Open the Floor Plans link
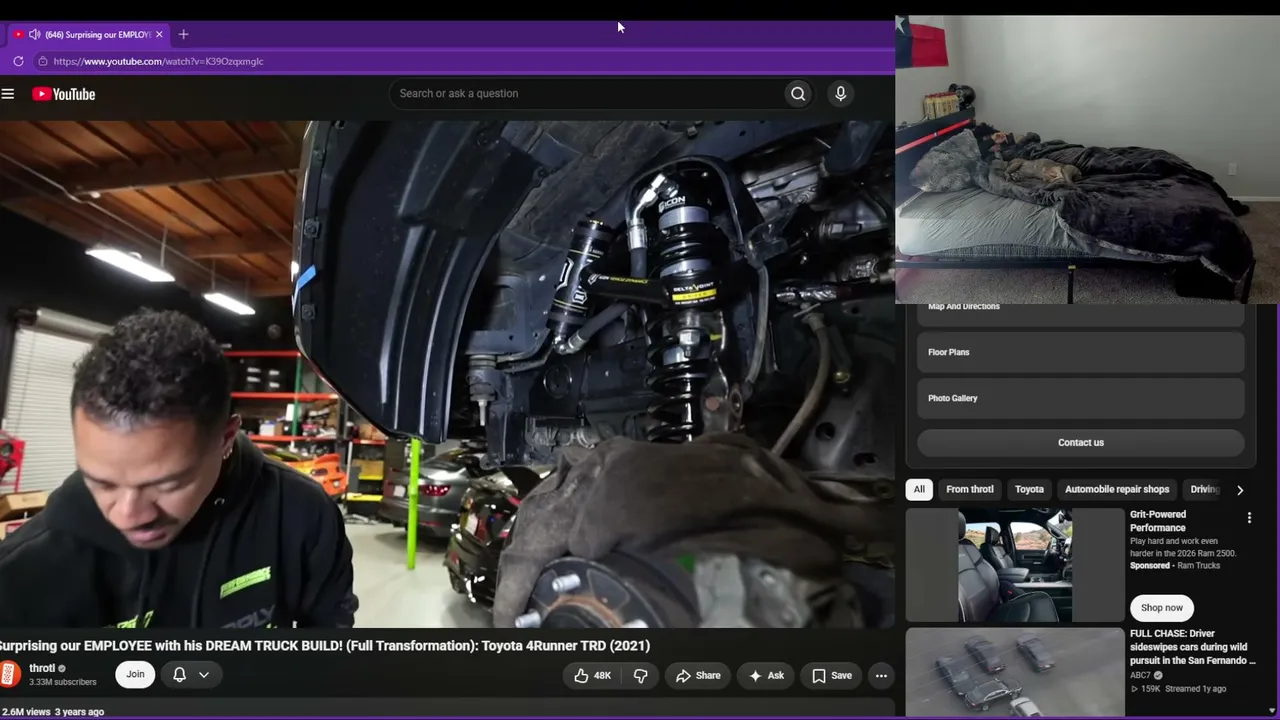 [x=1081, y=352]
